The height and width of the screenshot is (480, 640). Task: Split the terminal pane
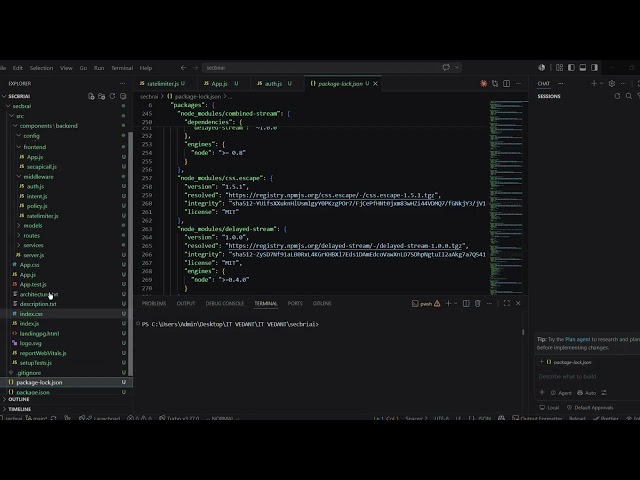coord(466,303)
